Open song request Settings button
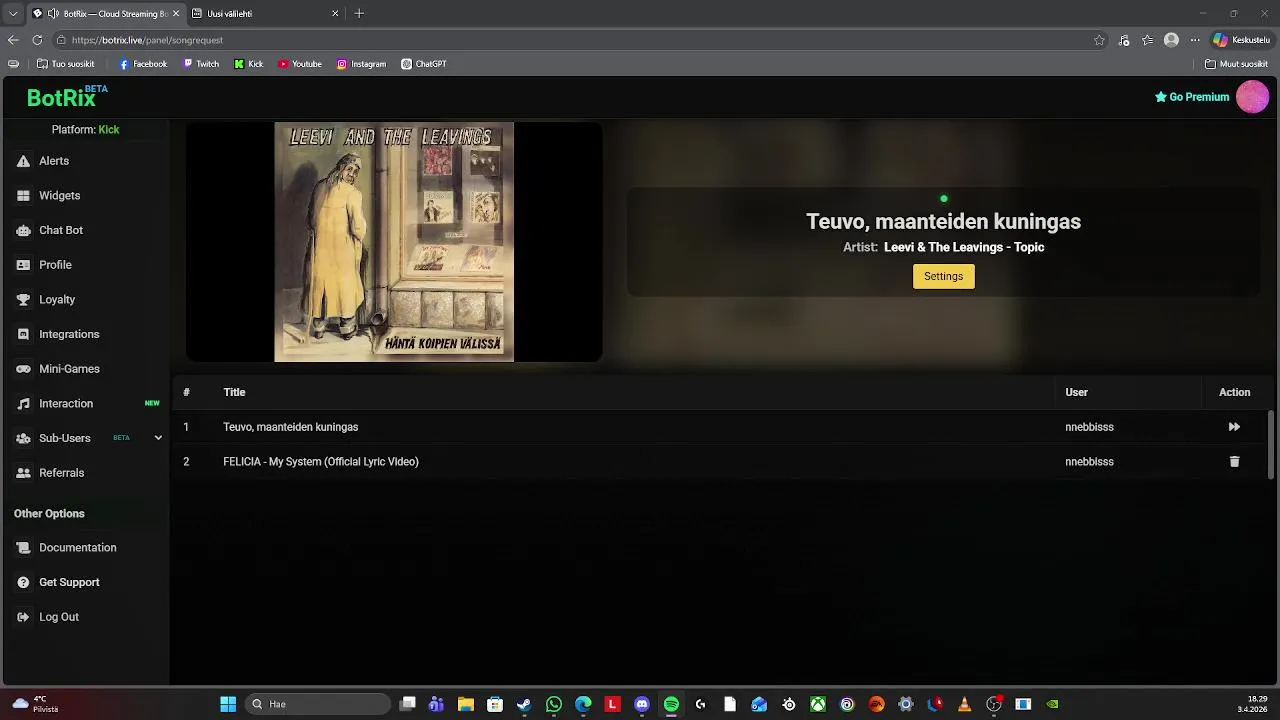1280x720 pixels. point(943,276)
